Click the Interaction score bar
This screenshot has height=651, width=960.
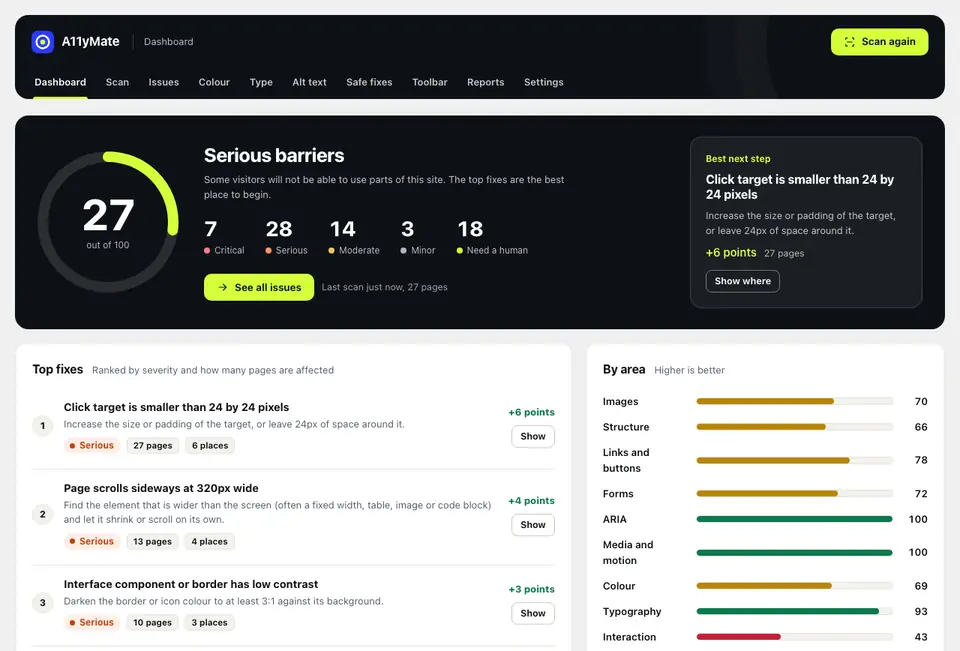point(794,637)
